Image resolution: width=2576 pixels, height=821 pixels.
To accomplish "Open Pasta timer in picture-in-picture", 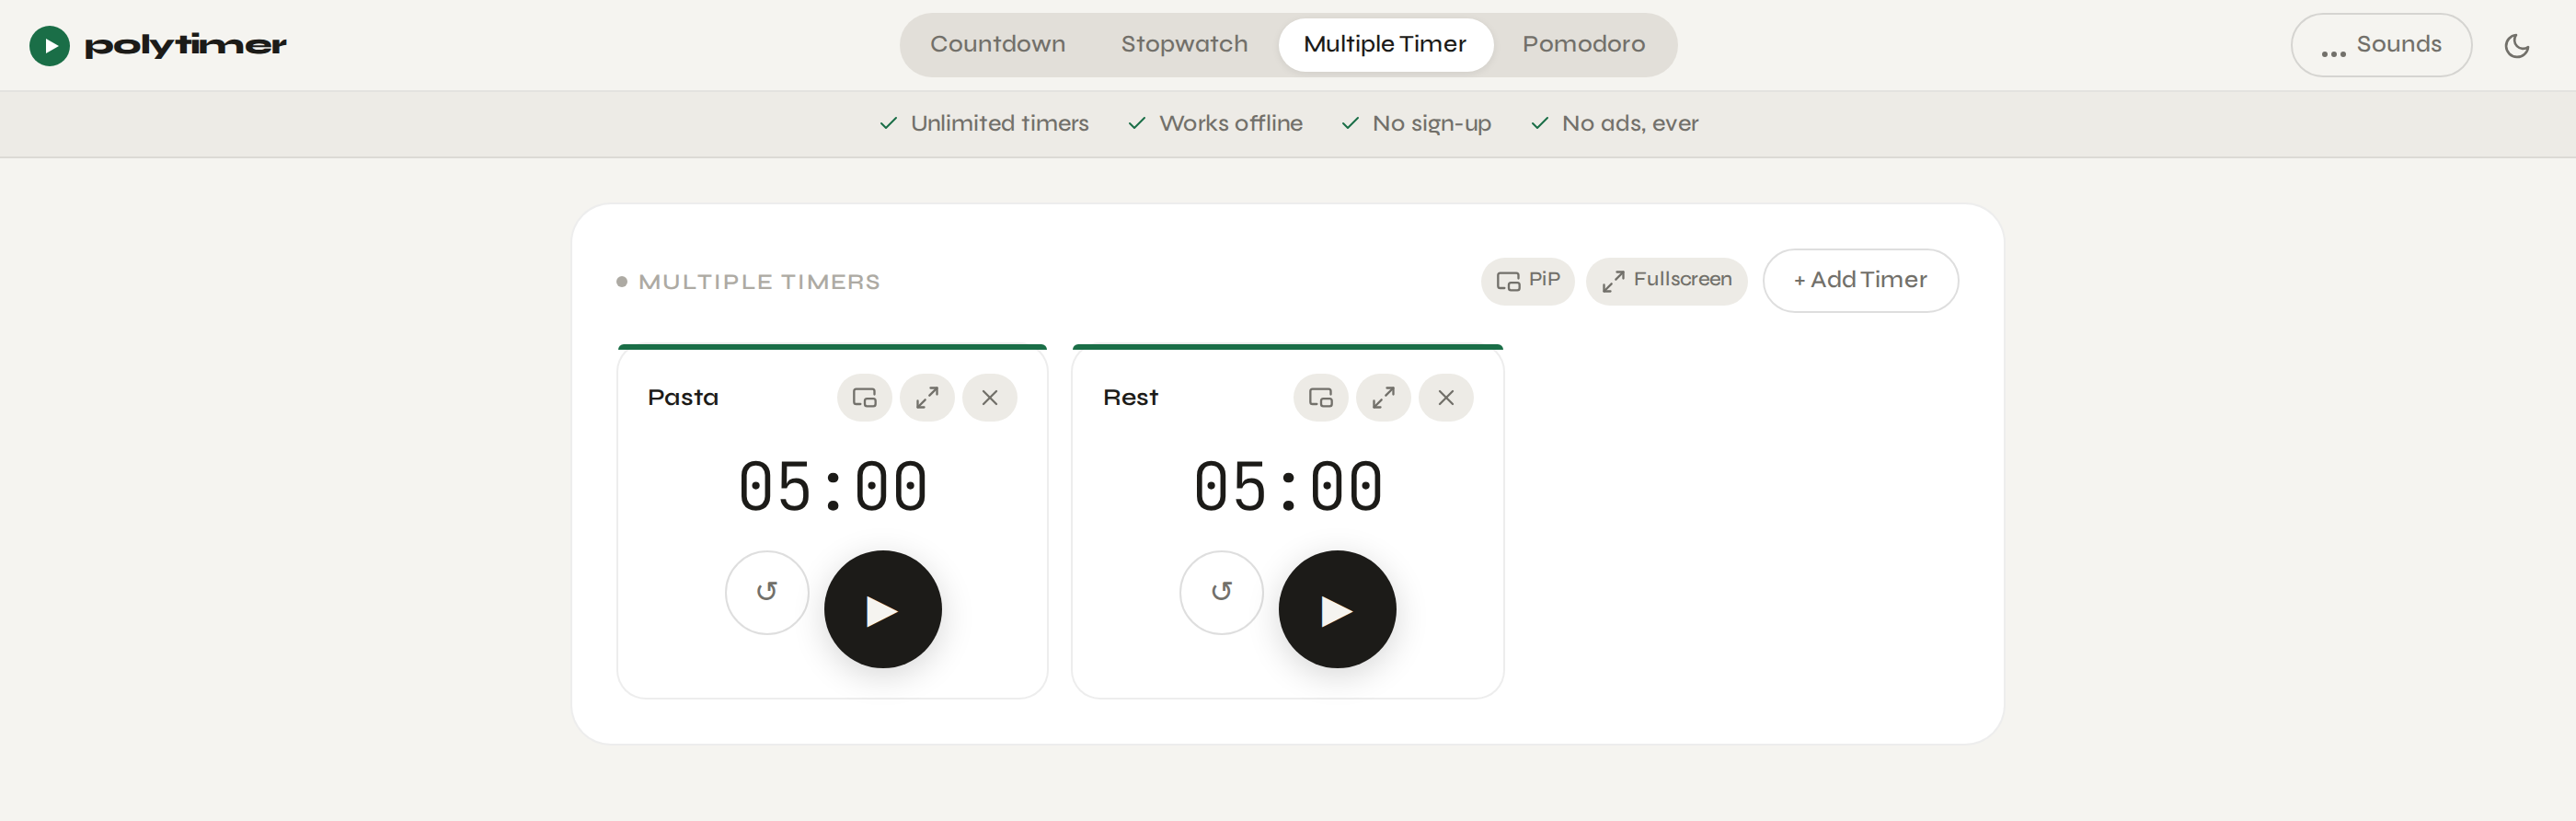I will pyautogui.click(x=864, y=398).
